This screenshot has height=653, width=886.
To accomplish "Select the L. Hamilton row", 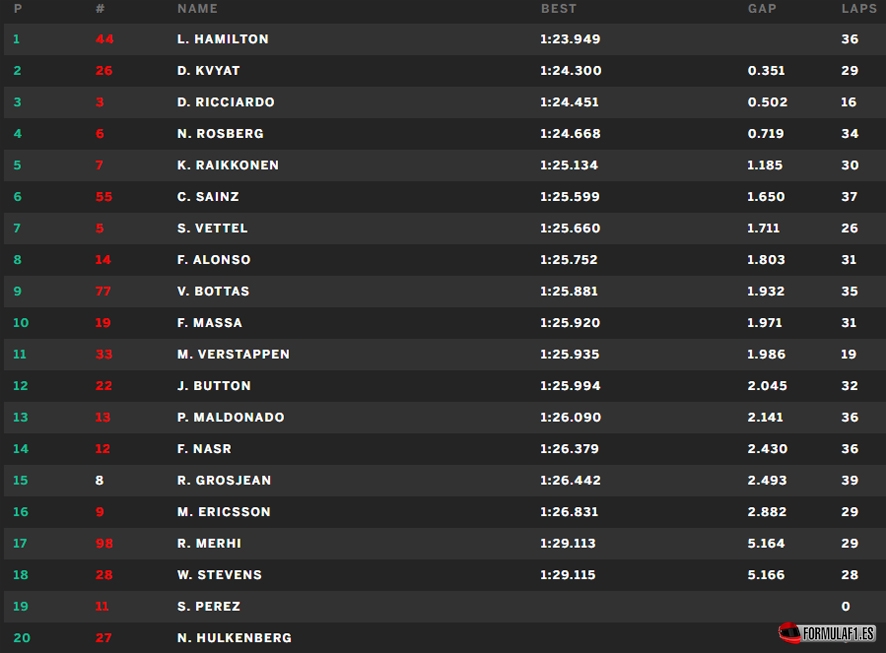I will pos(445,39).
